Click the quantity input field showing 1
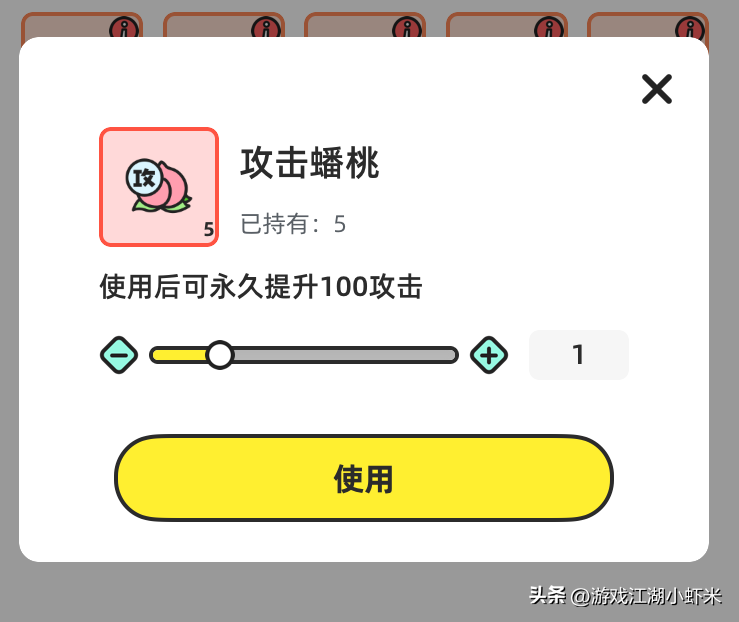The height and width of the screenshot is (622, 739). 579,355
